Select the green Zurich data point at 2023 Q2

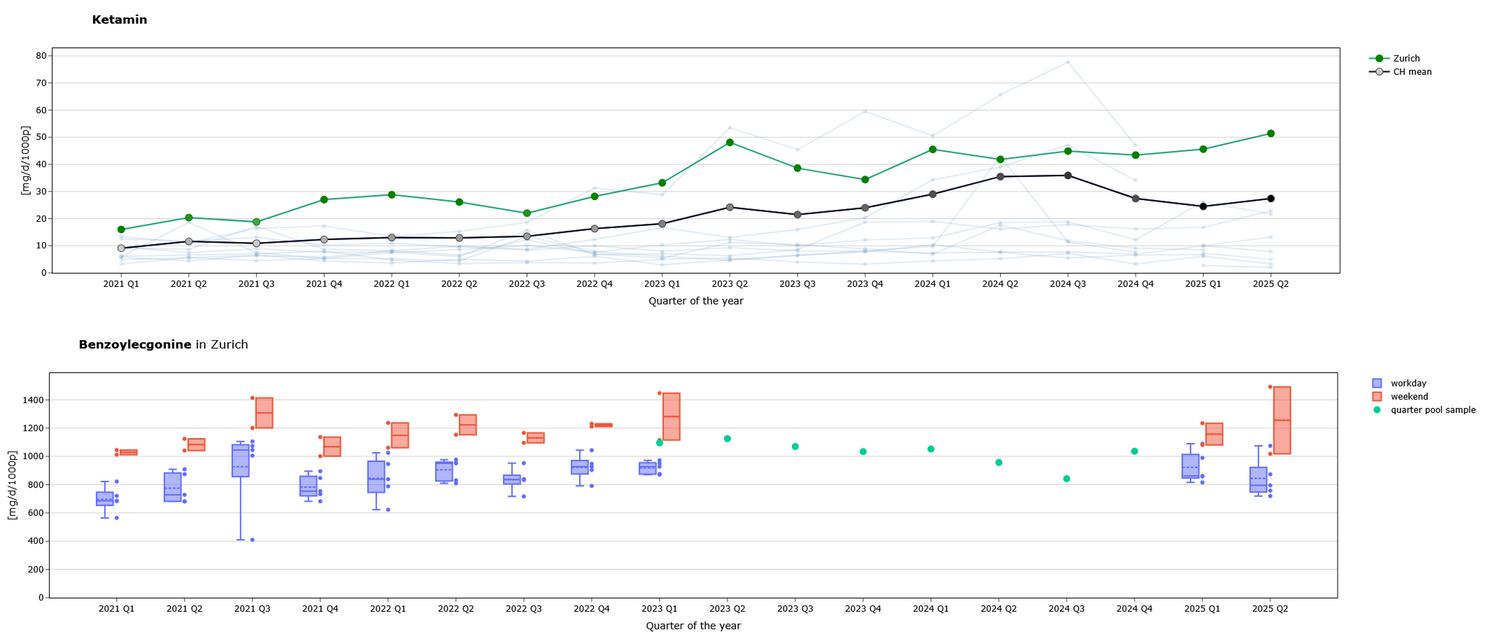click(730, 143)
